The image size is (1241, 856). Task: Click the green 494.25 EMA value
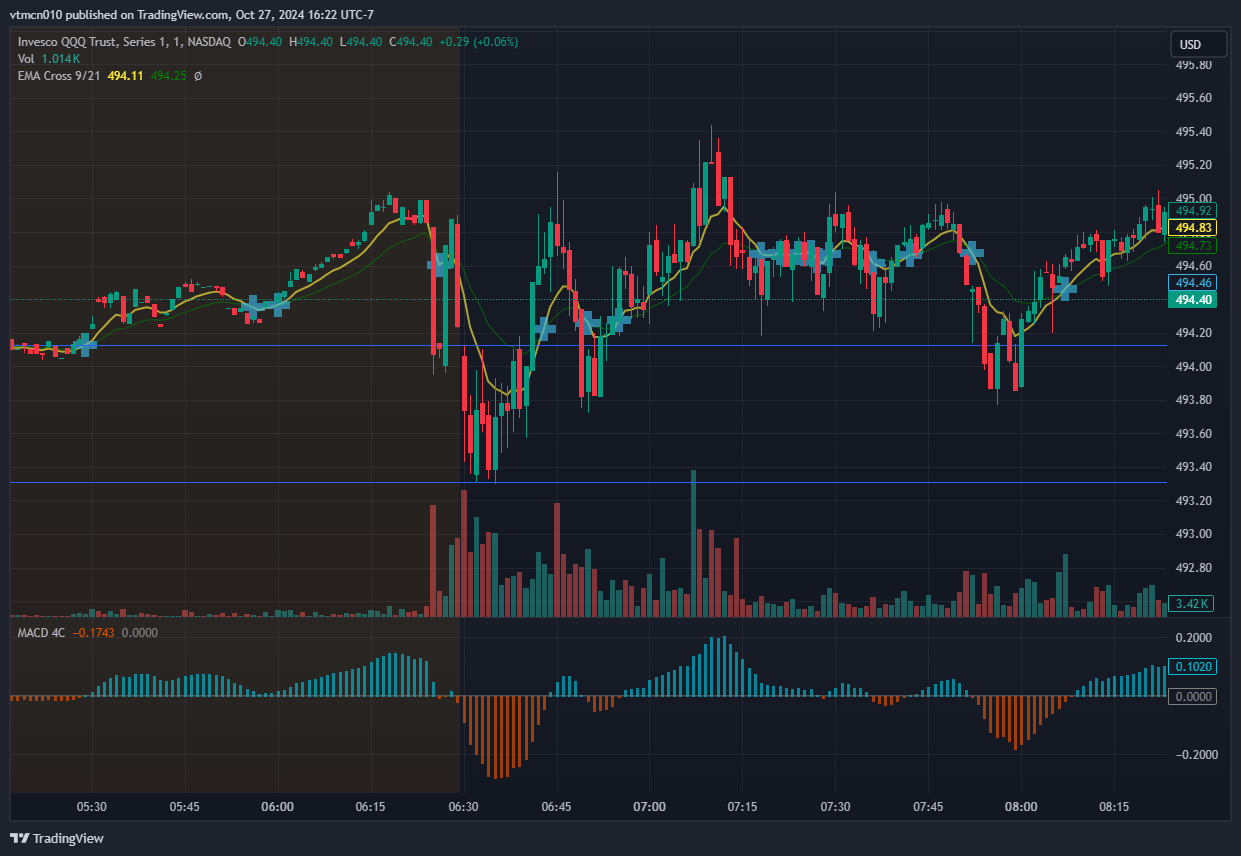[x=168, y=76]
